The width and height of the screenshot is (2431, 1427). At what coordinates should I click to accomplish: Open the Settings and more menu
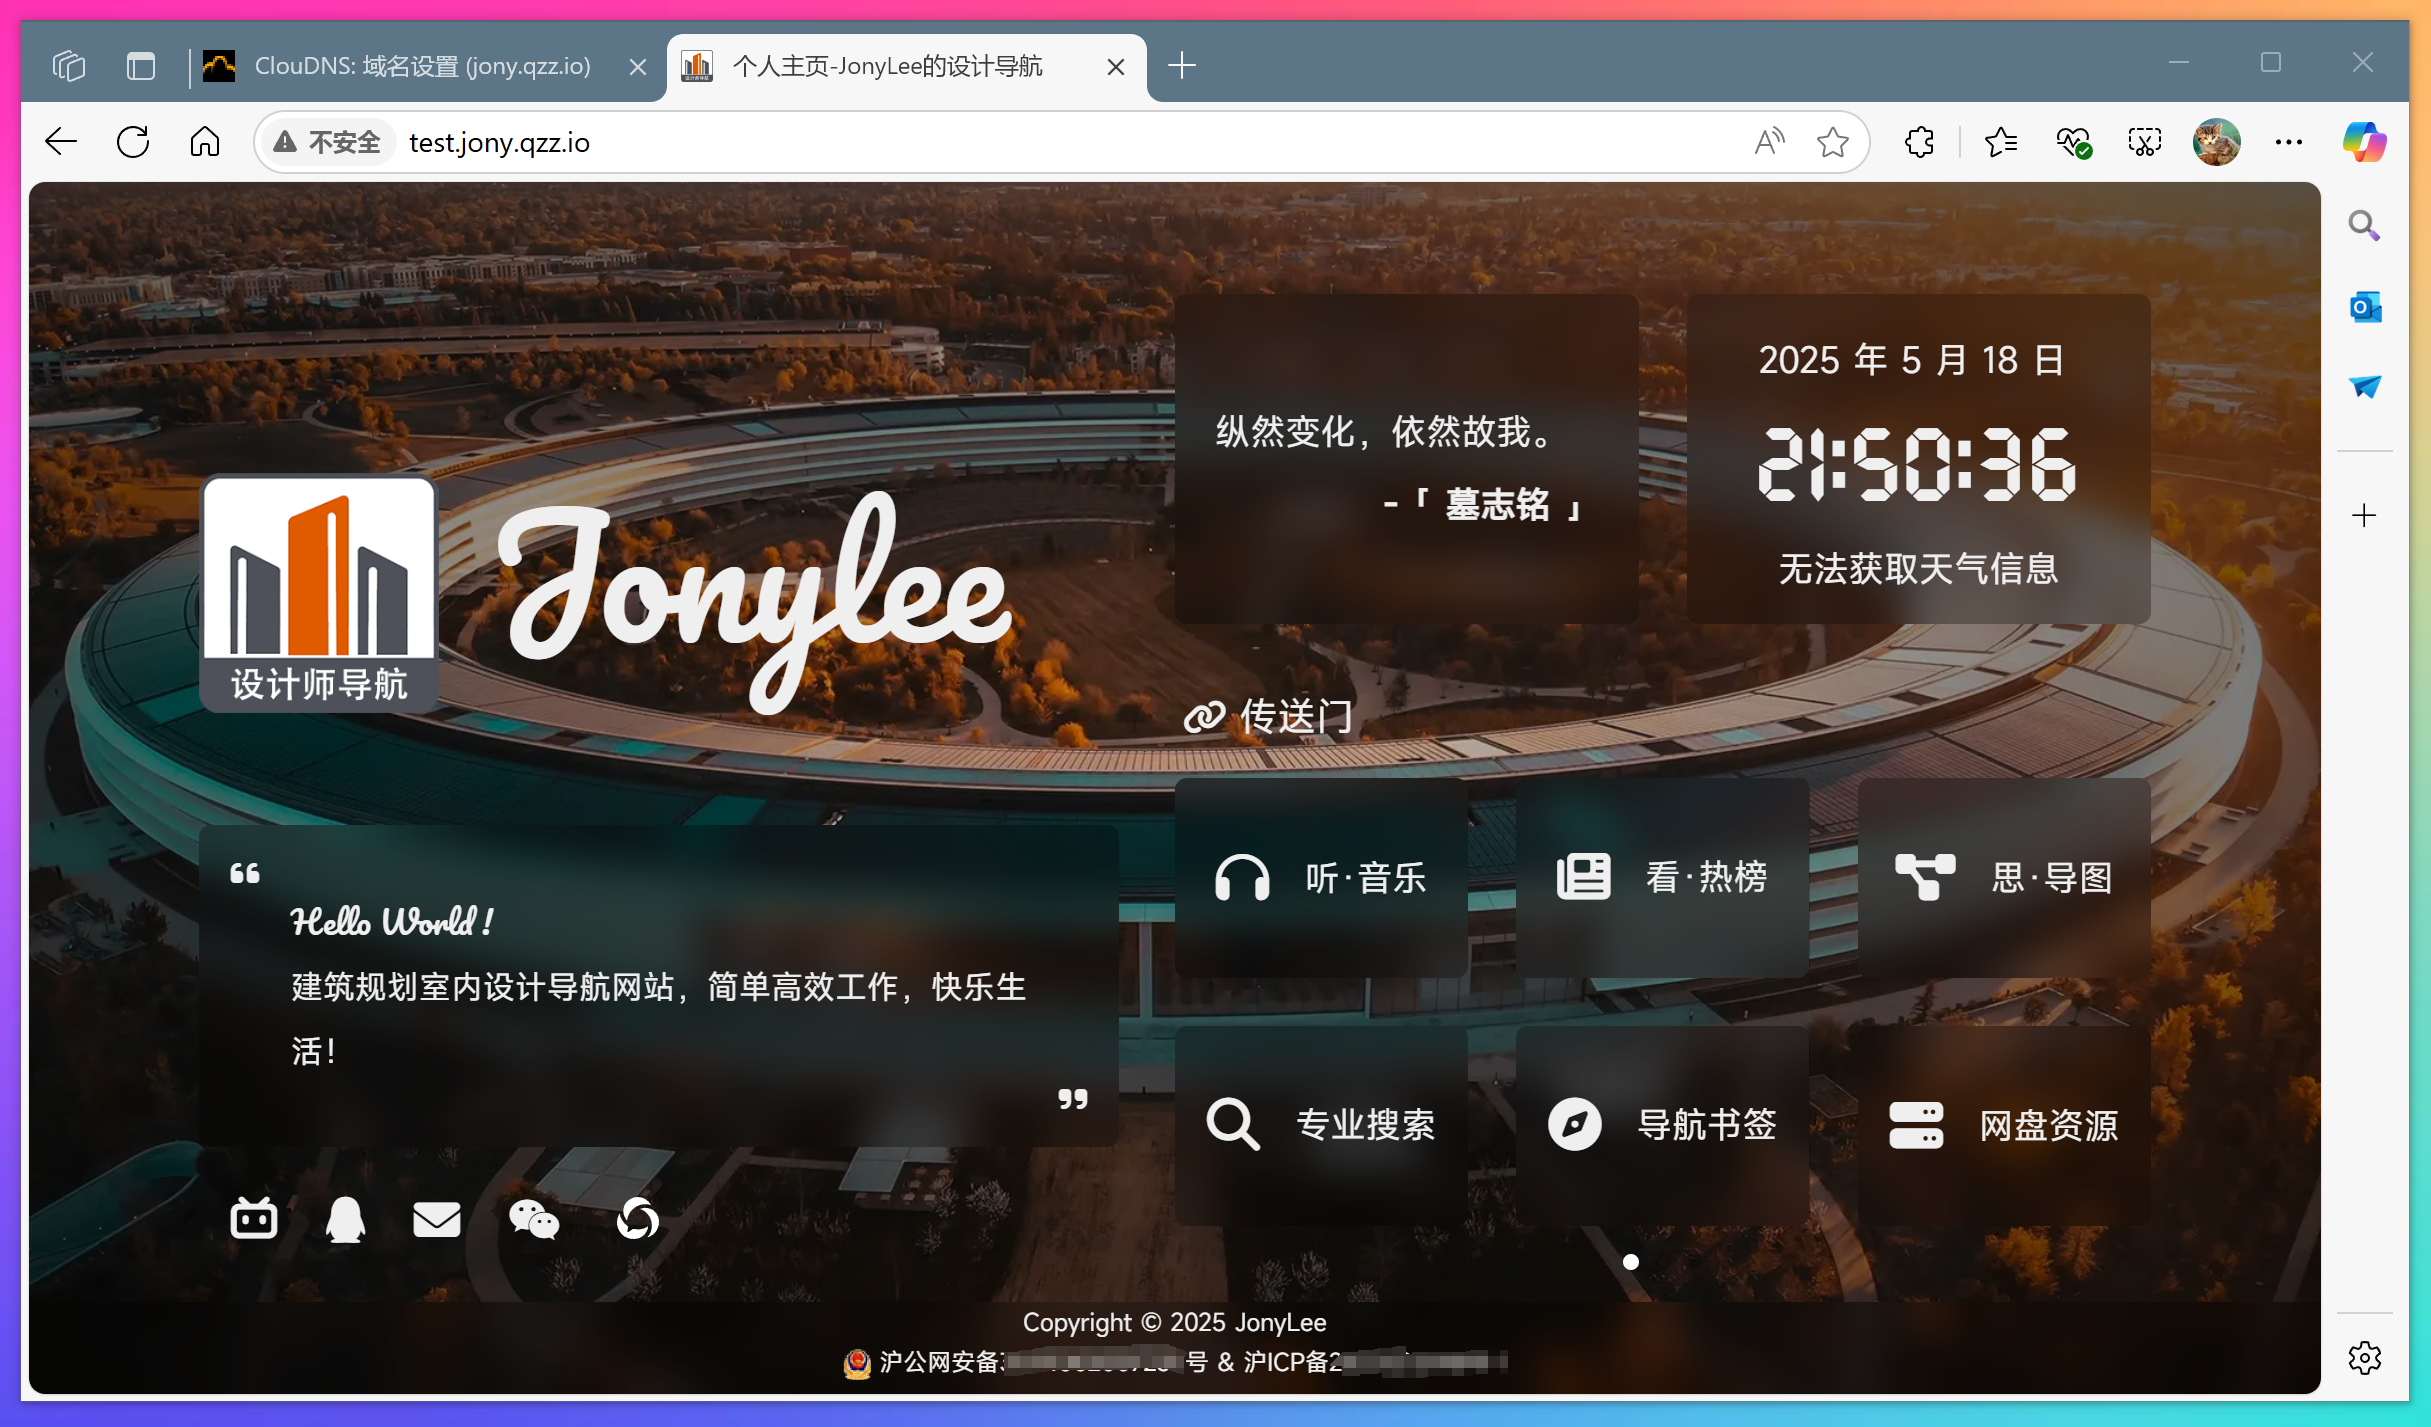pos(2289,141)
